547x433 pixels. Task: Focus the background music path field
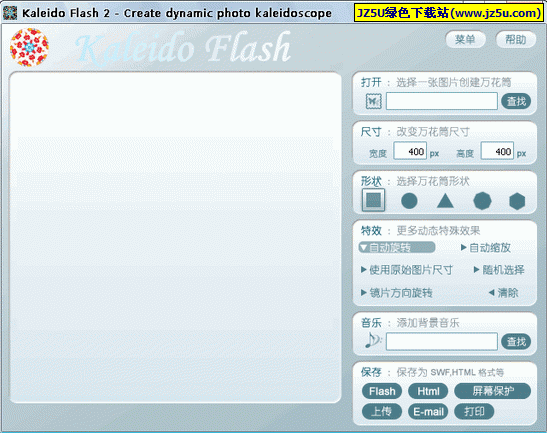coord(442,341)
